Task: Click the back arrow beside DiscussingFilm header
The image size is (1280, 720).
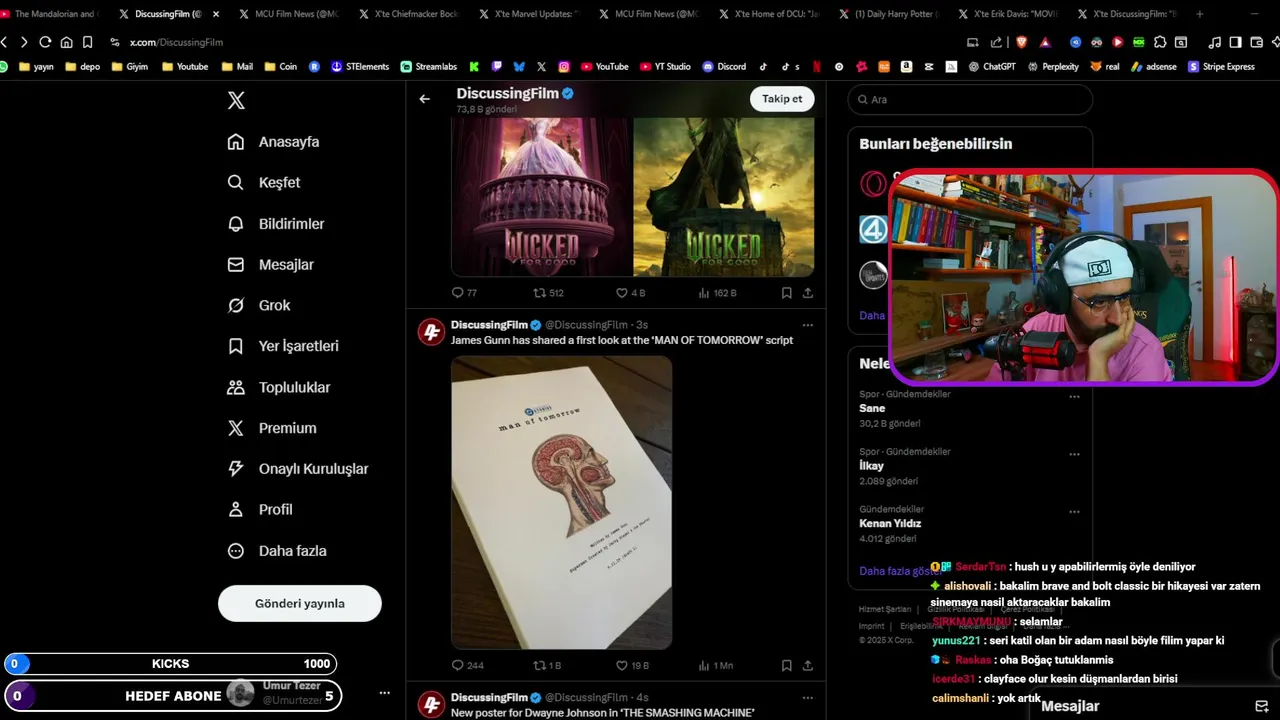Action: click(x=425, y=99)
